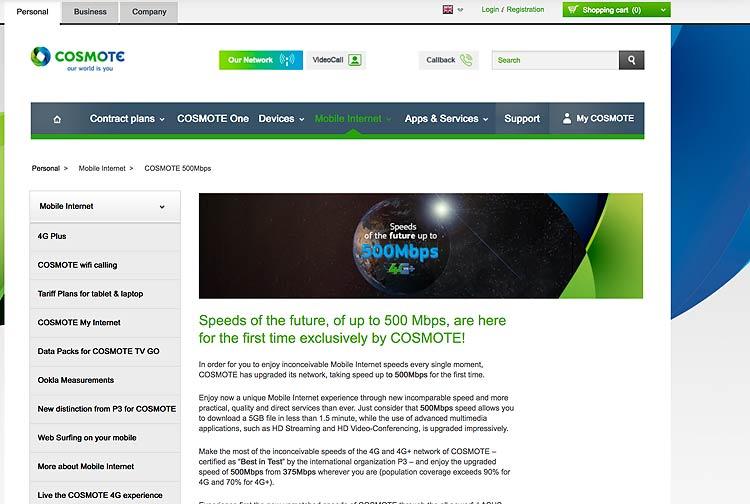Click the 500Mbps banner image
This screenshot has height=504, width=750.
click(421, 246)
